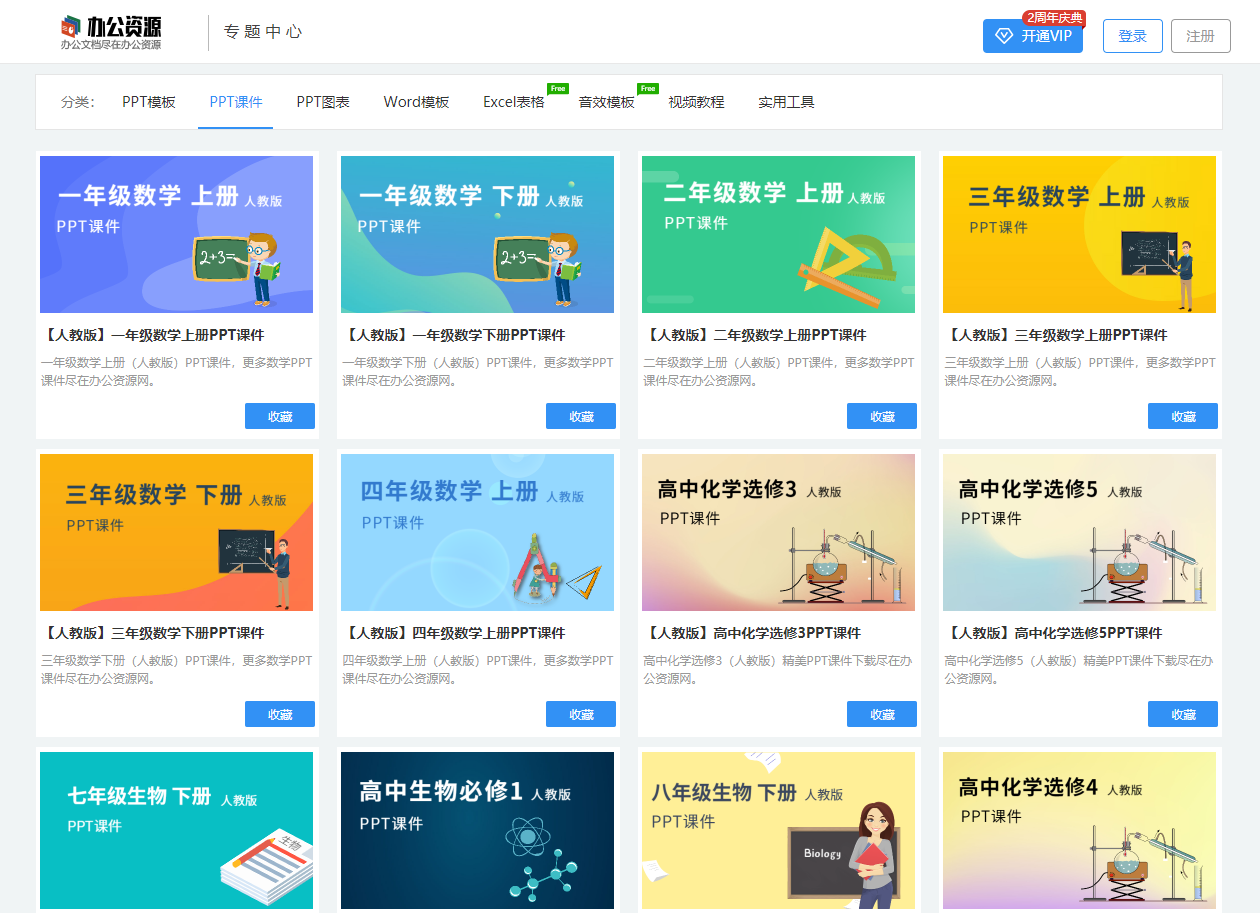Click the Free badge on 音效模板
This screenshot has width=1260, height=913.
point(648,88)
